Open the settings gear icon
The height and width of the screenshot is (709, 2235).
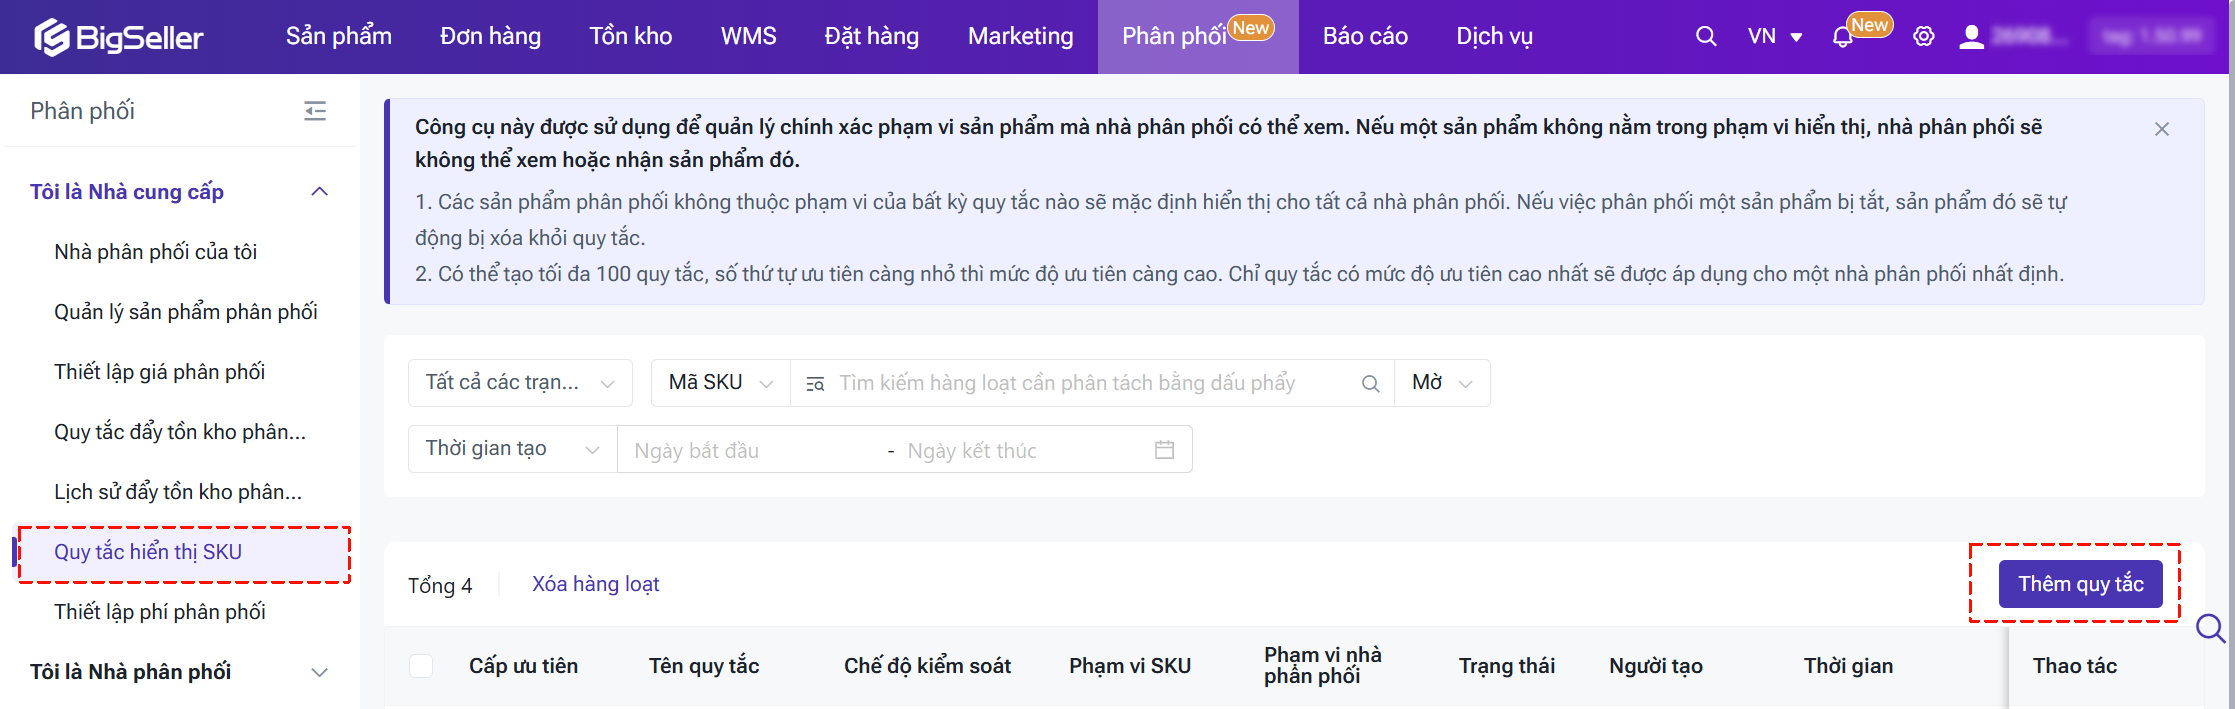(x=1923, y=37)
